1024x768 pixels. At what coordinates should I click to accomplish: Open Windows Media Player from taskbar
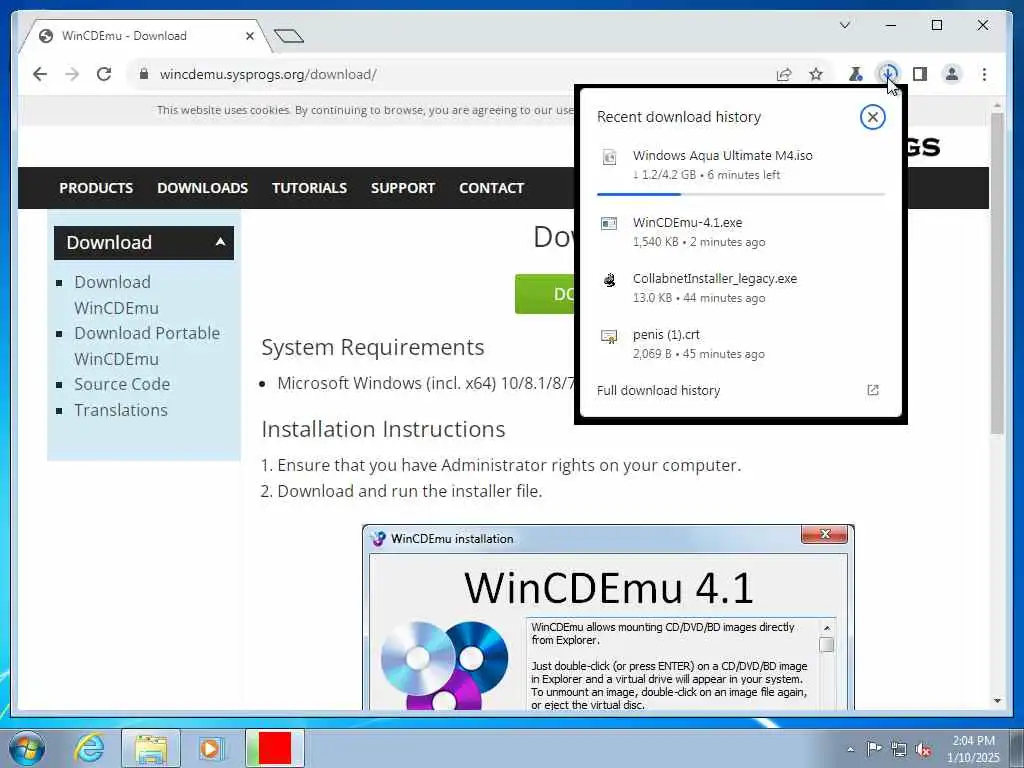(x=210, y=748)
